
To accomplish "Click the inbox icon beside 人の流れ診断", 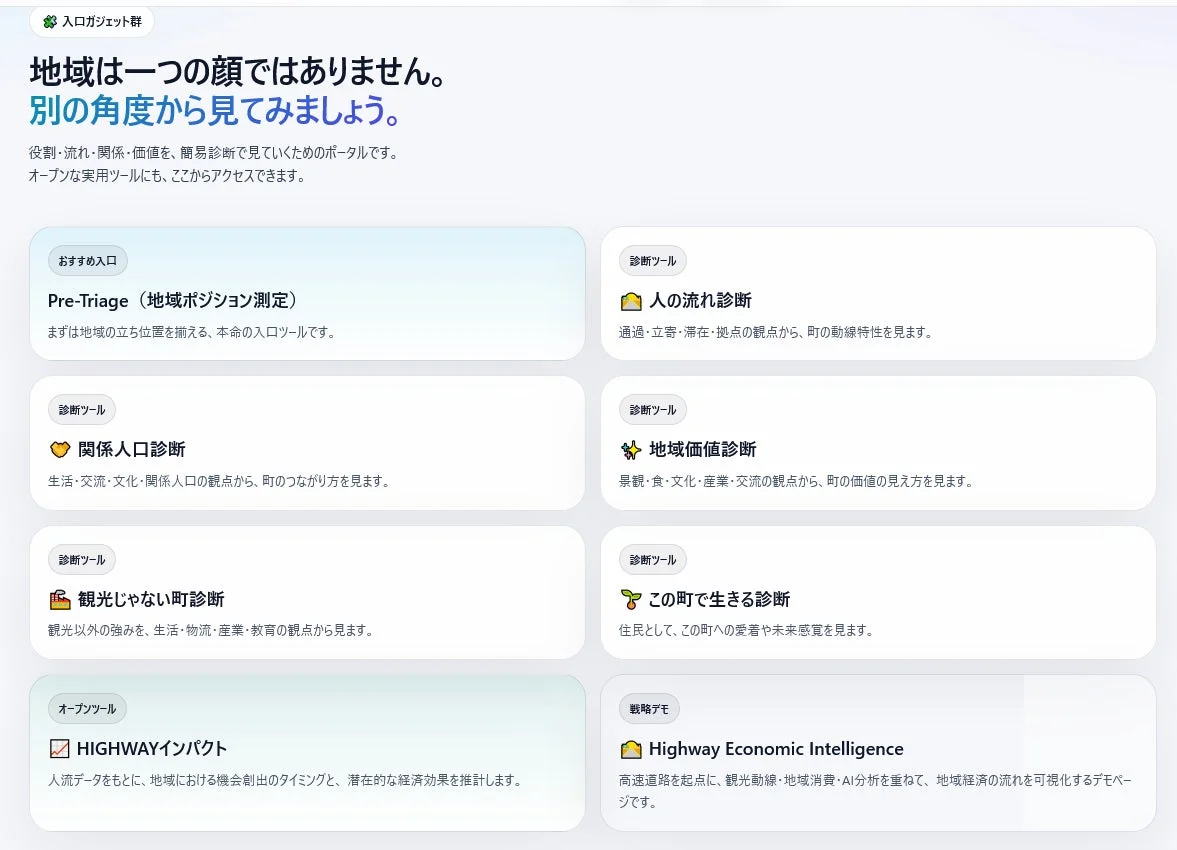I will click(x=632, y=299).
